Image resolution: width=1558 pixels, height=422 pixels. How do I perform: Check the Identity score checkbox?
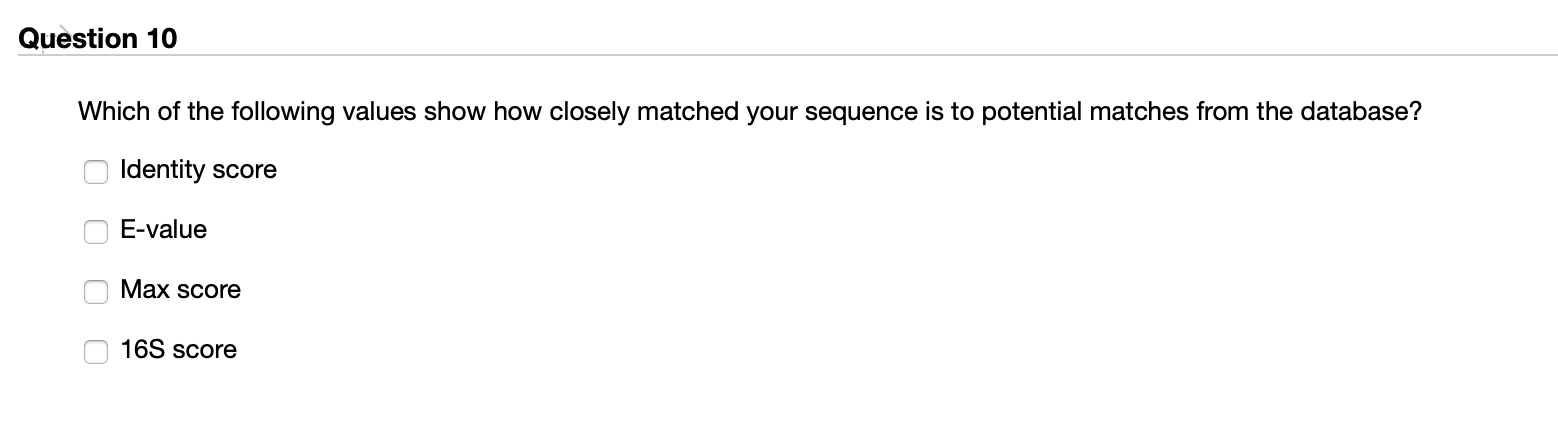95,172
